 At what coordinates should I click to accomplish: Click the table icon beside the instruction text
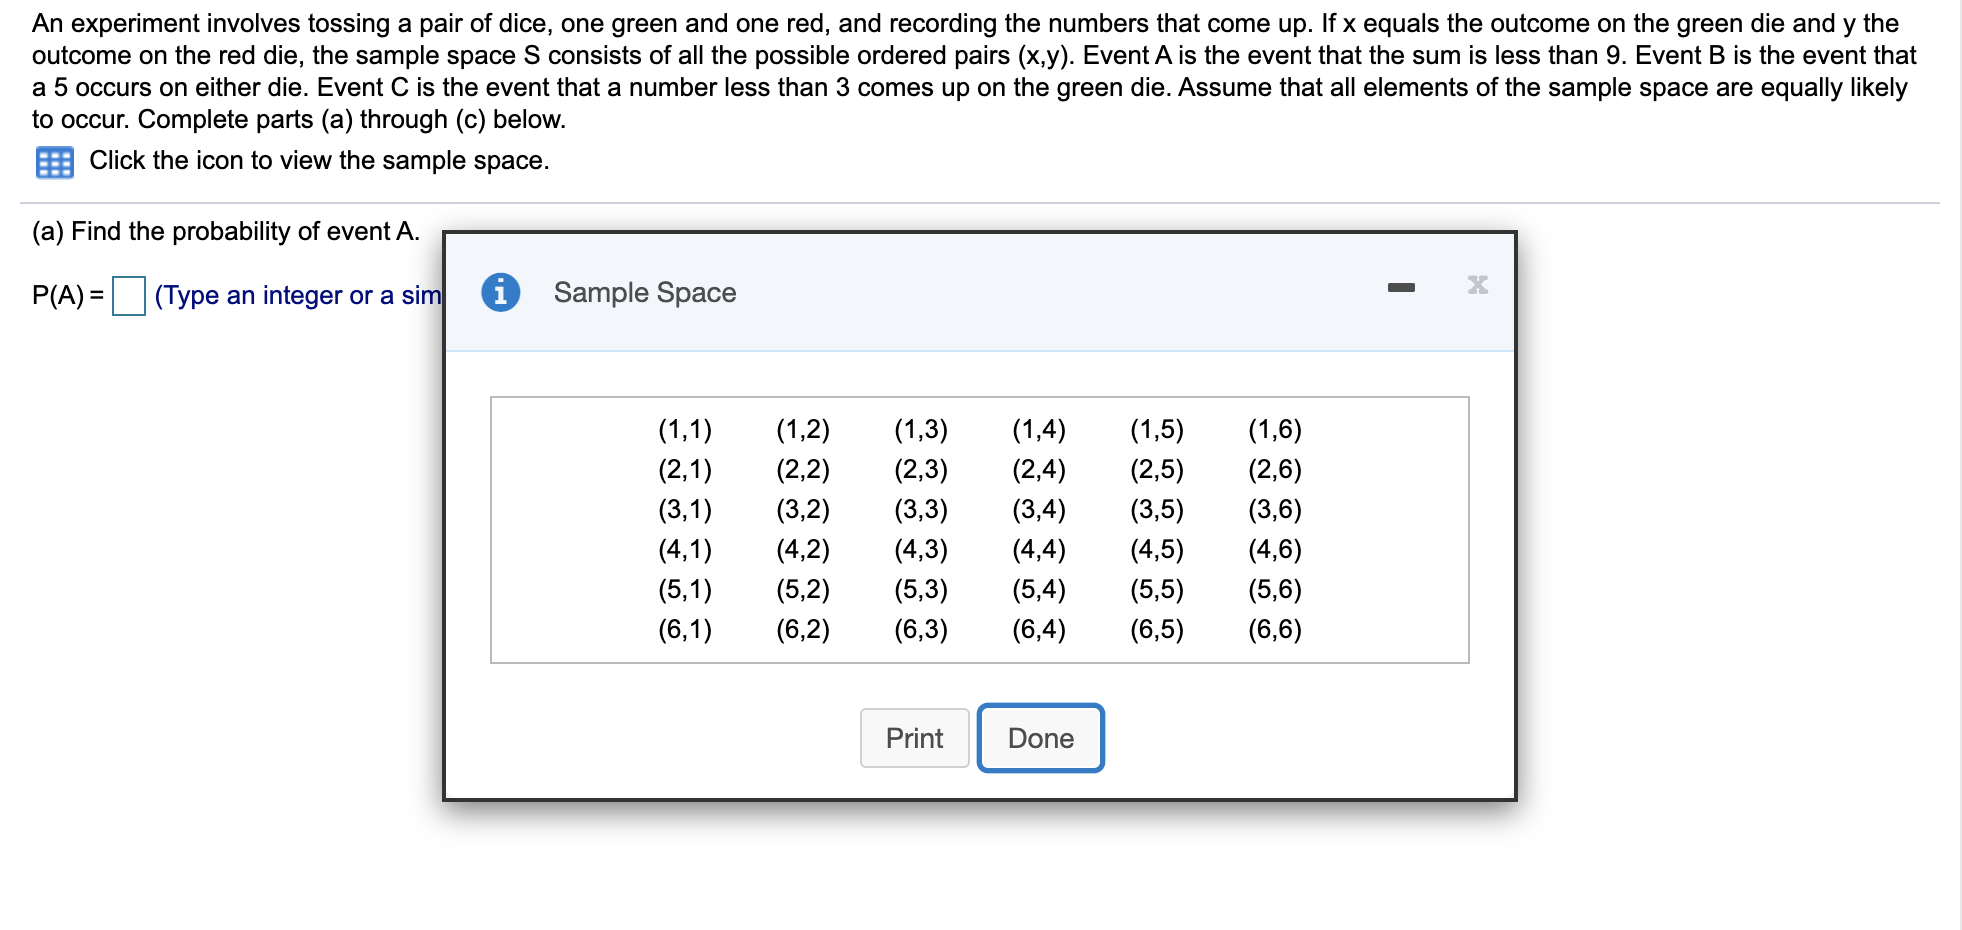57,161
